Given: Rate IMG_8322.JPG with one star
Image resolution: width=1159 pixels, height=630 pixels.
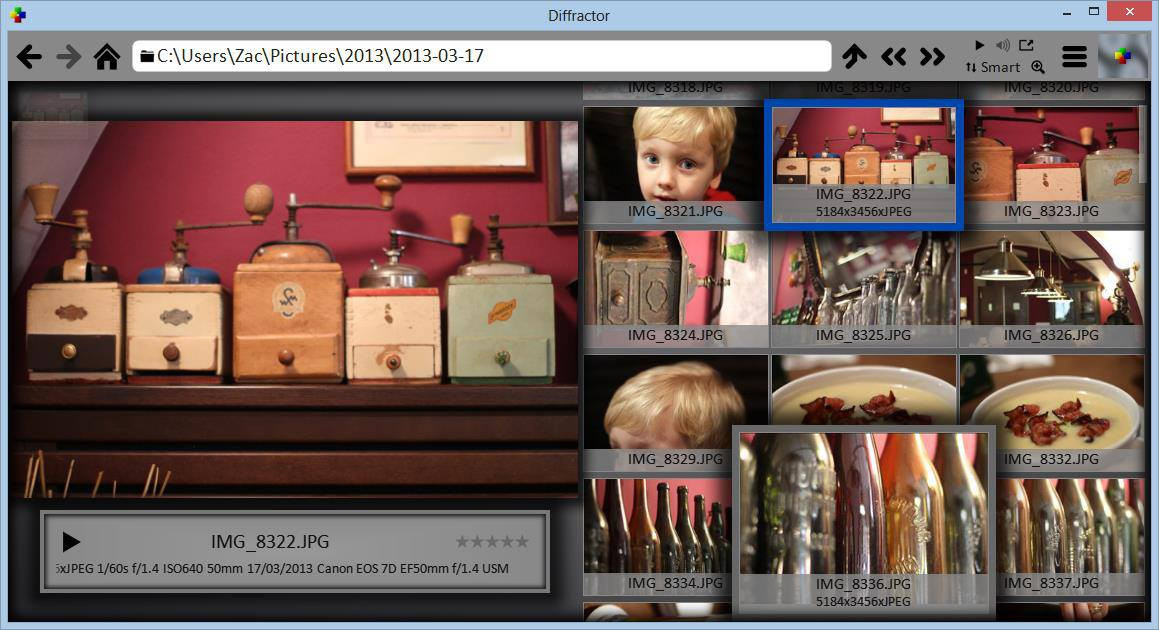Looking at the screenshot, I should 463,542.
